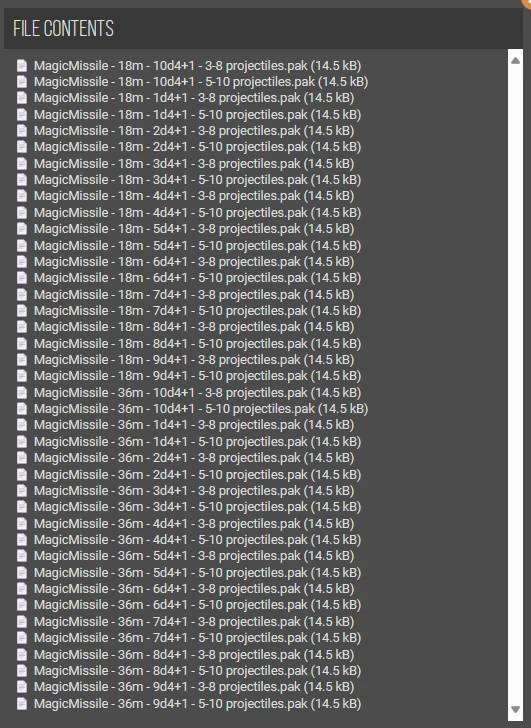Select MagicMissile 36m 6d4+1 5-10 projectiles.pak

[197, 605]
